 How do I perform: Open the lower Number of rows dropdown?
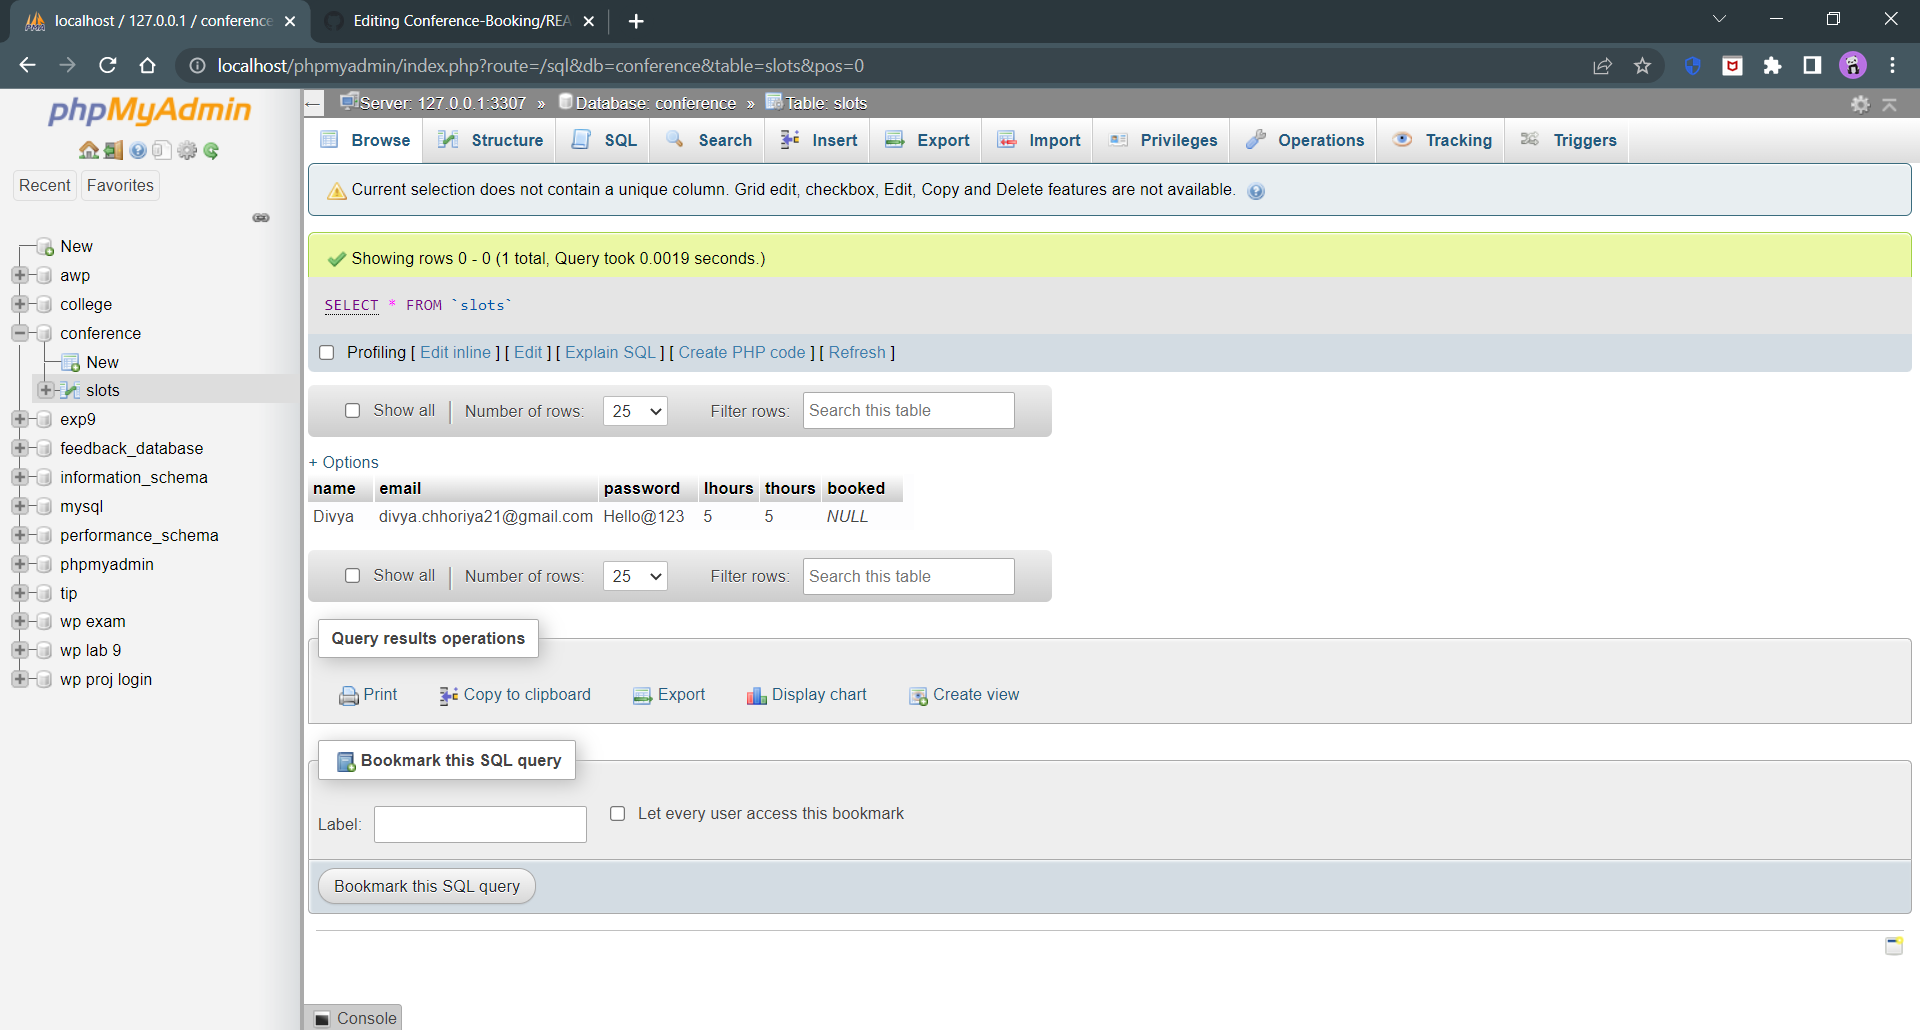pyautogui.click(x=635, y=576)
